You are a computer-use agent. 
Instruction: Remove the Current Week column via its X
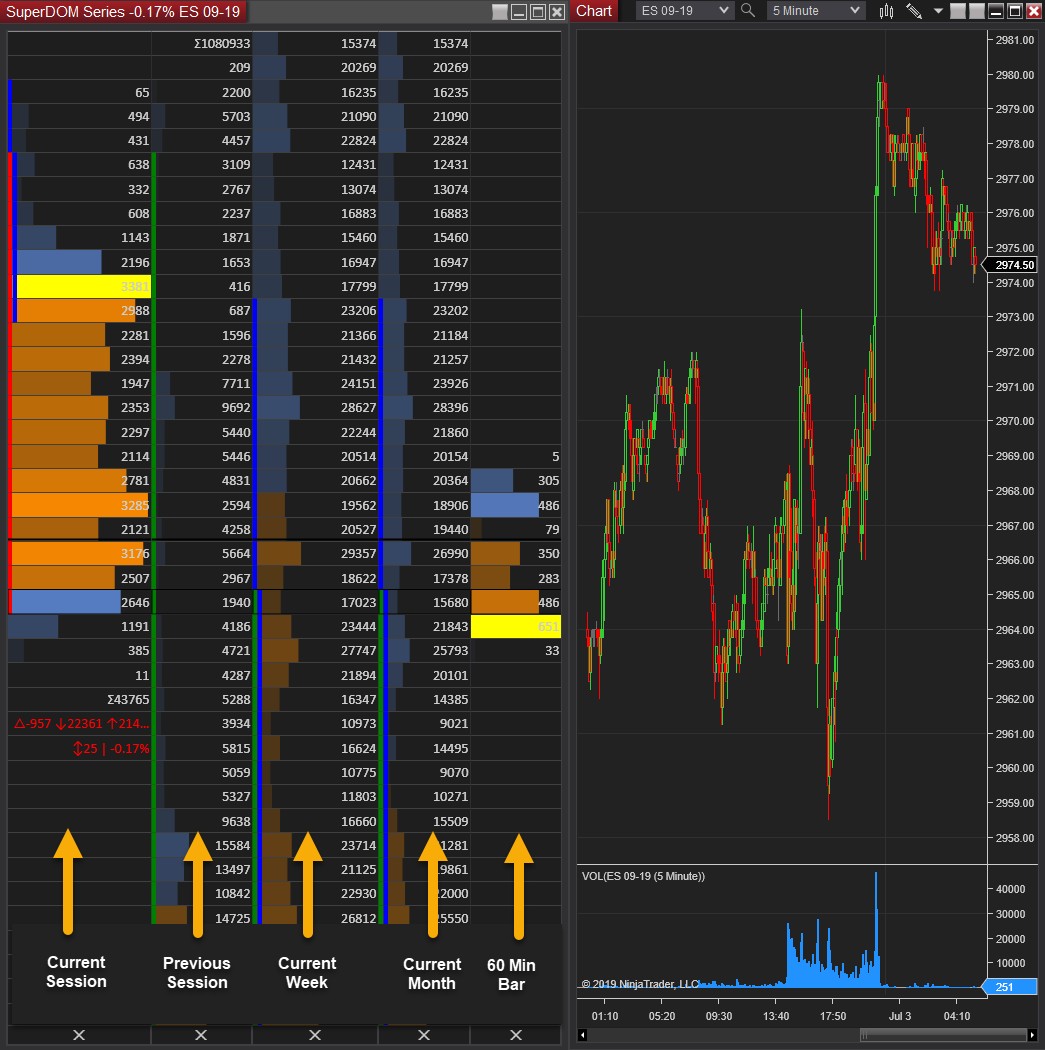(315, 1035)
